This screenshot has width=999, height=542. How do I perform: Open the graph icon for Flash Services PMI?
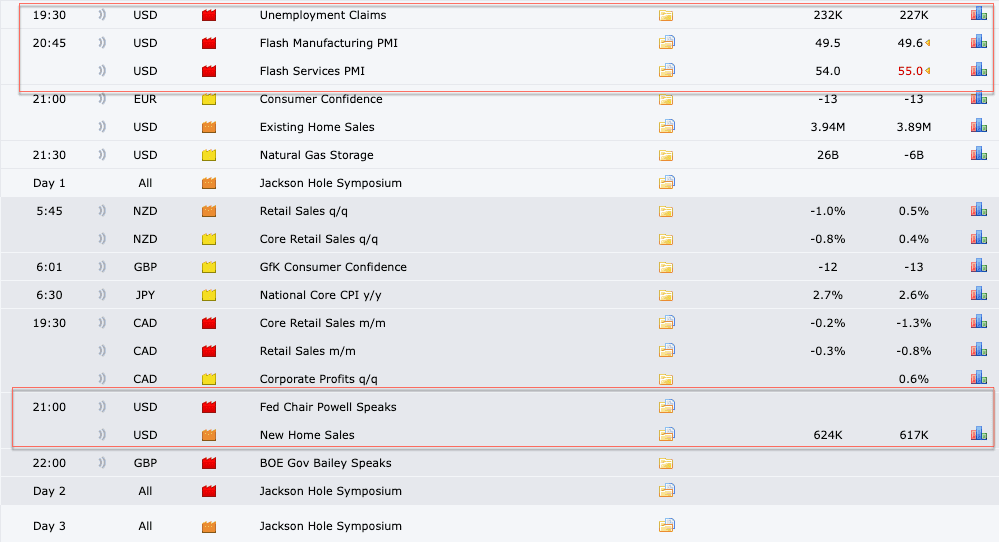[978, 71]
